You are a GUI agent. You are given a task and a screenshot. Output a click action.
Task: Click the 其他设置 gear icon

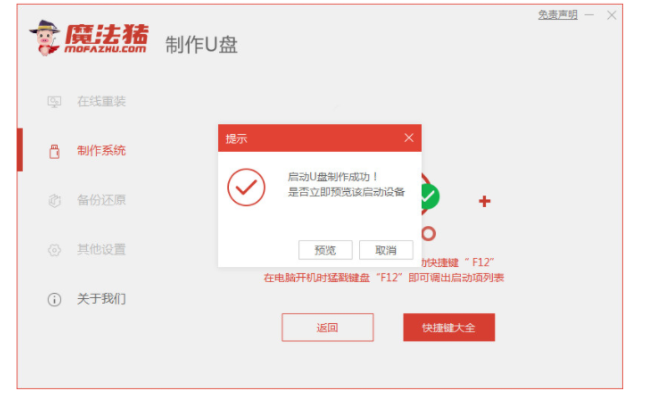point(54,250)
